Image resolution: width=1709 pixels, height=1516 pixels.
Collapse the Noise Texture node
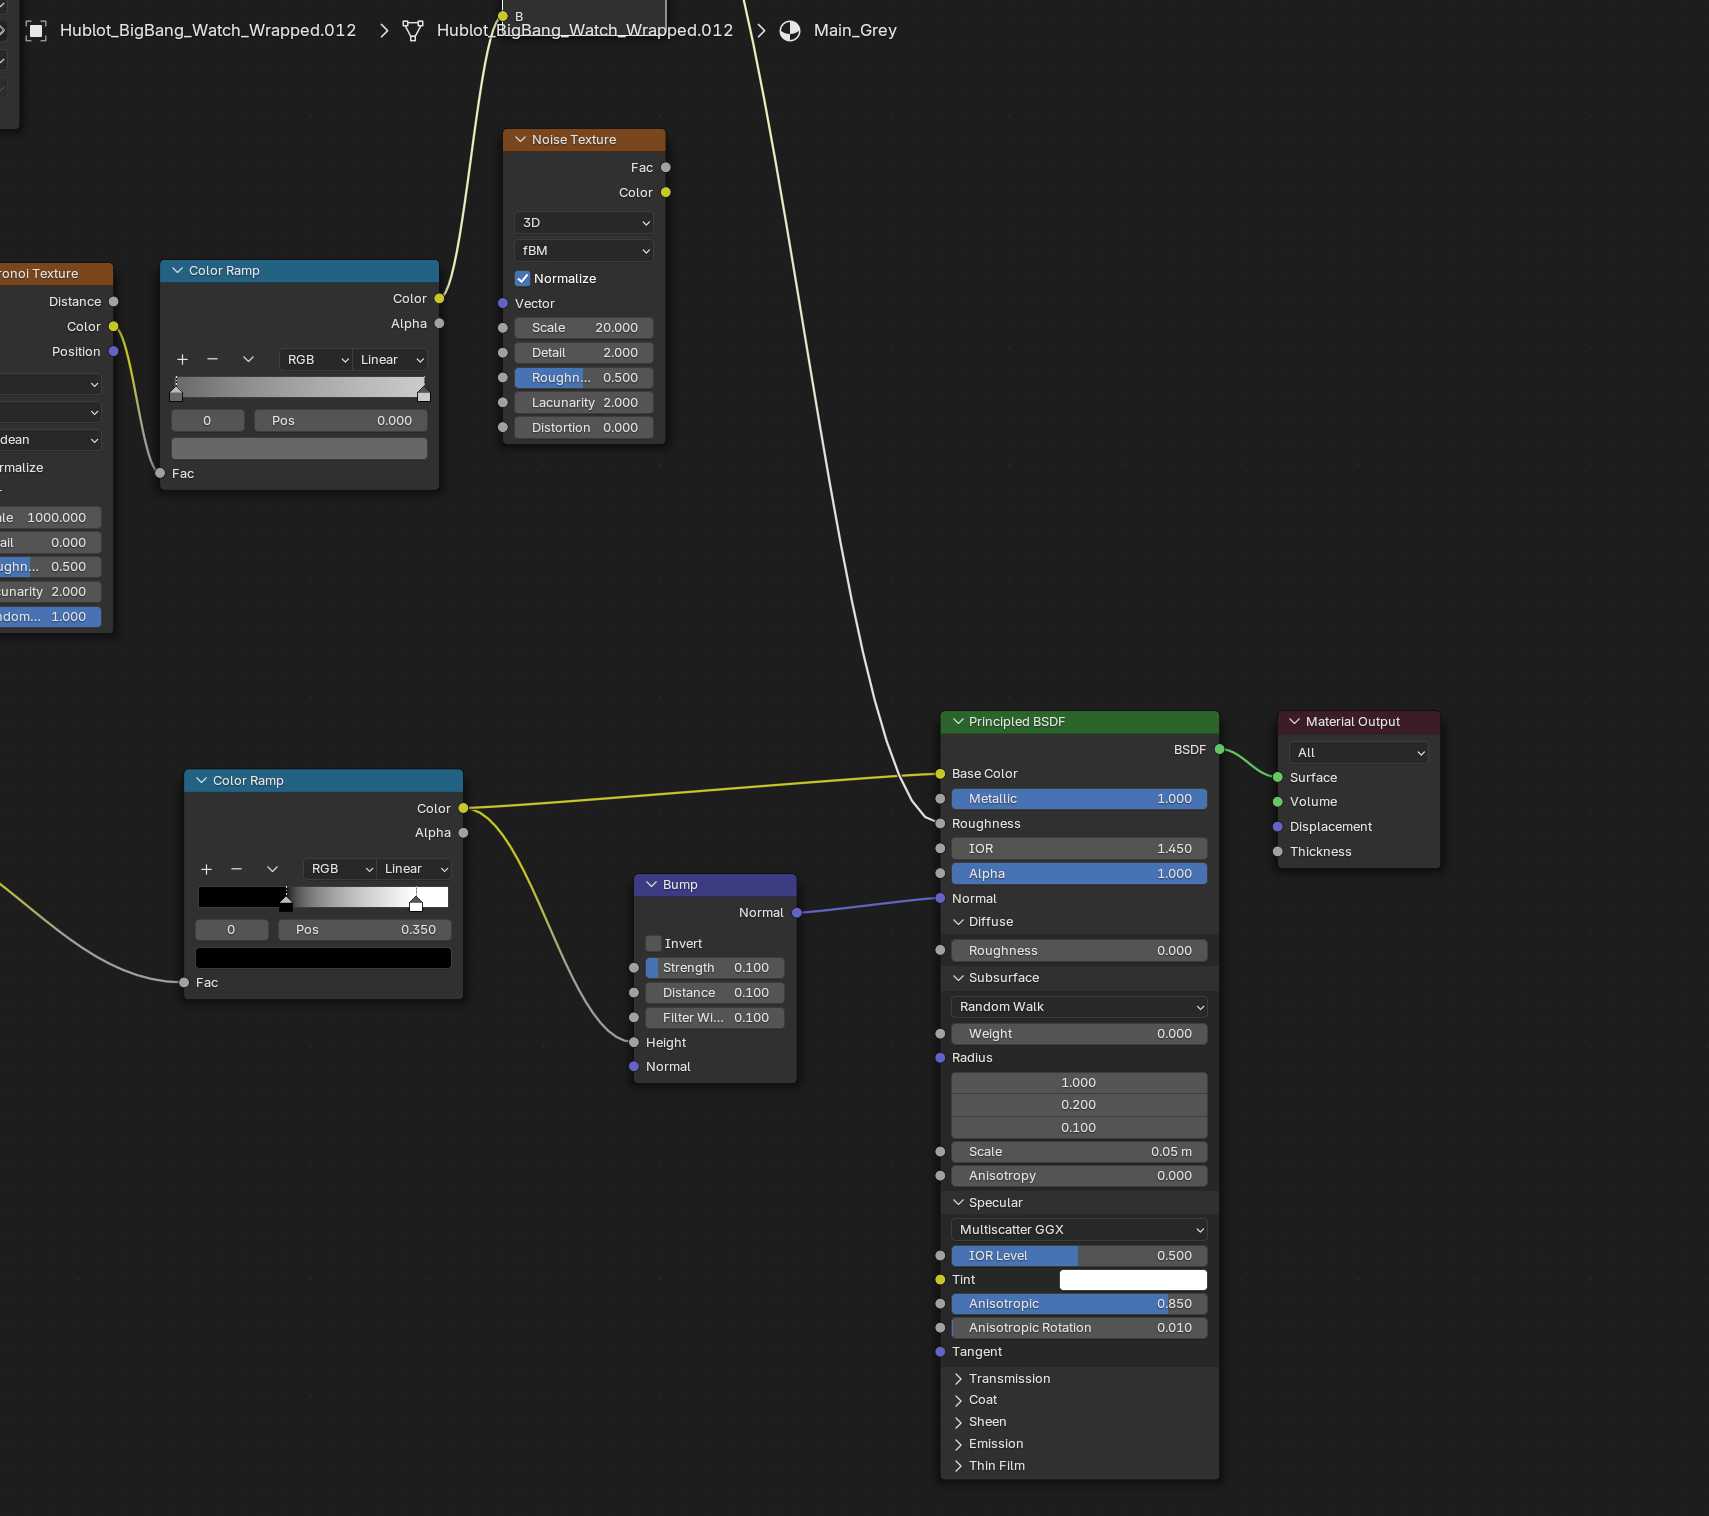click(x=520, y=139)
